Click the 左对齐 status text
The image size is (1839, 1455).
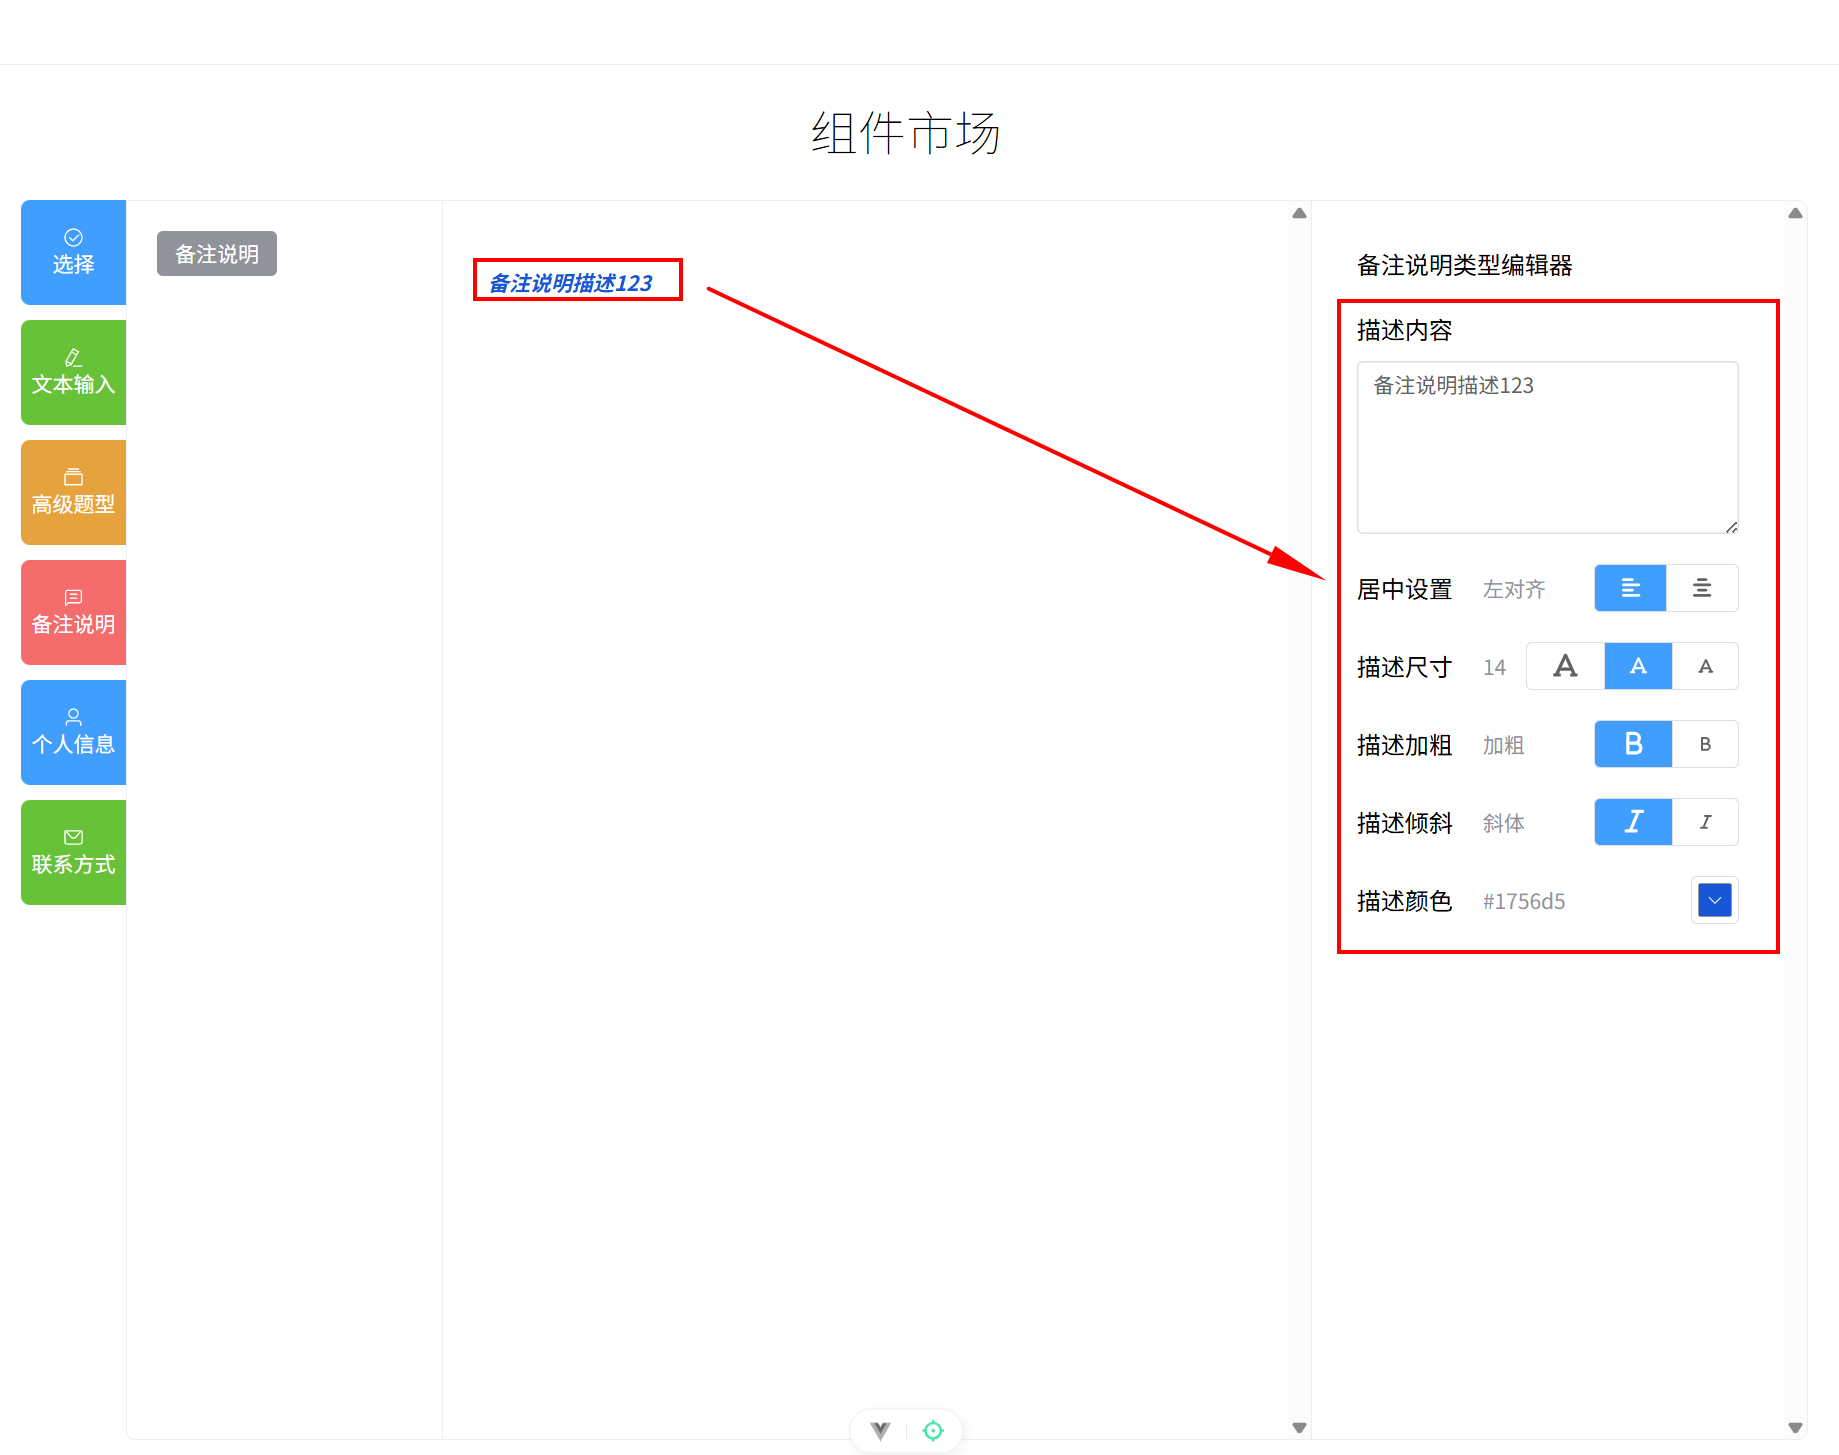click(1514, 589)
